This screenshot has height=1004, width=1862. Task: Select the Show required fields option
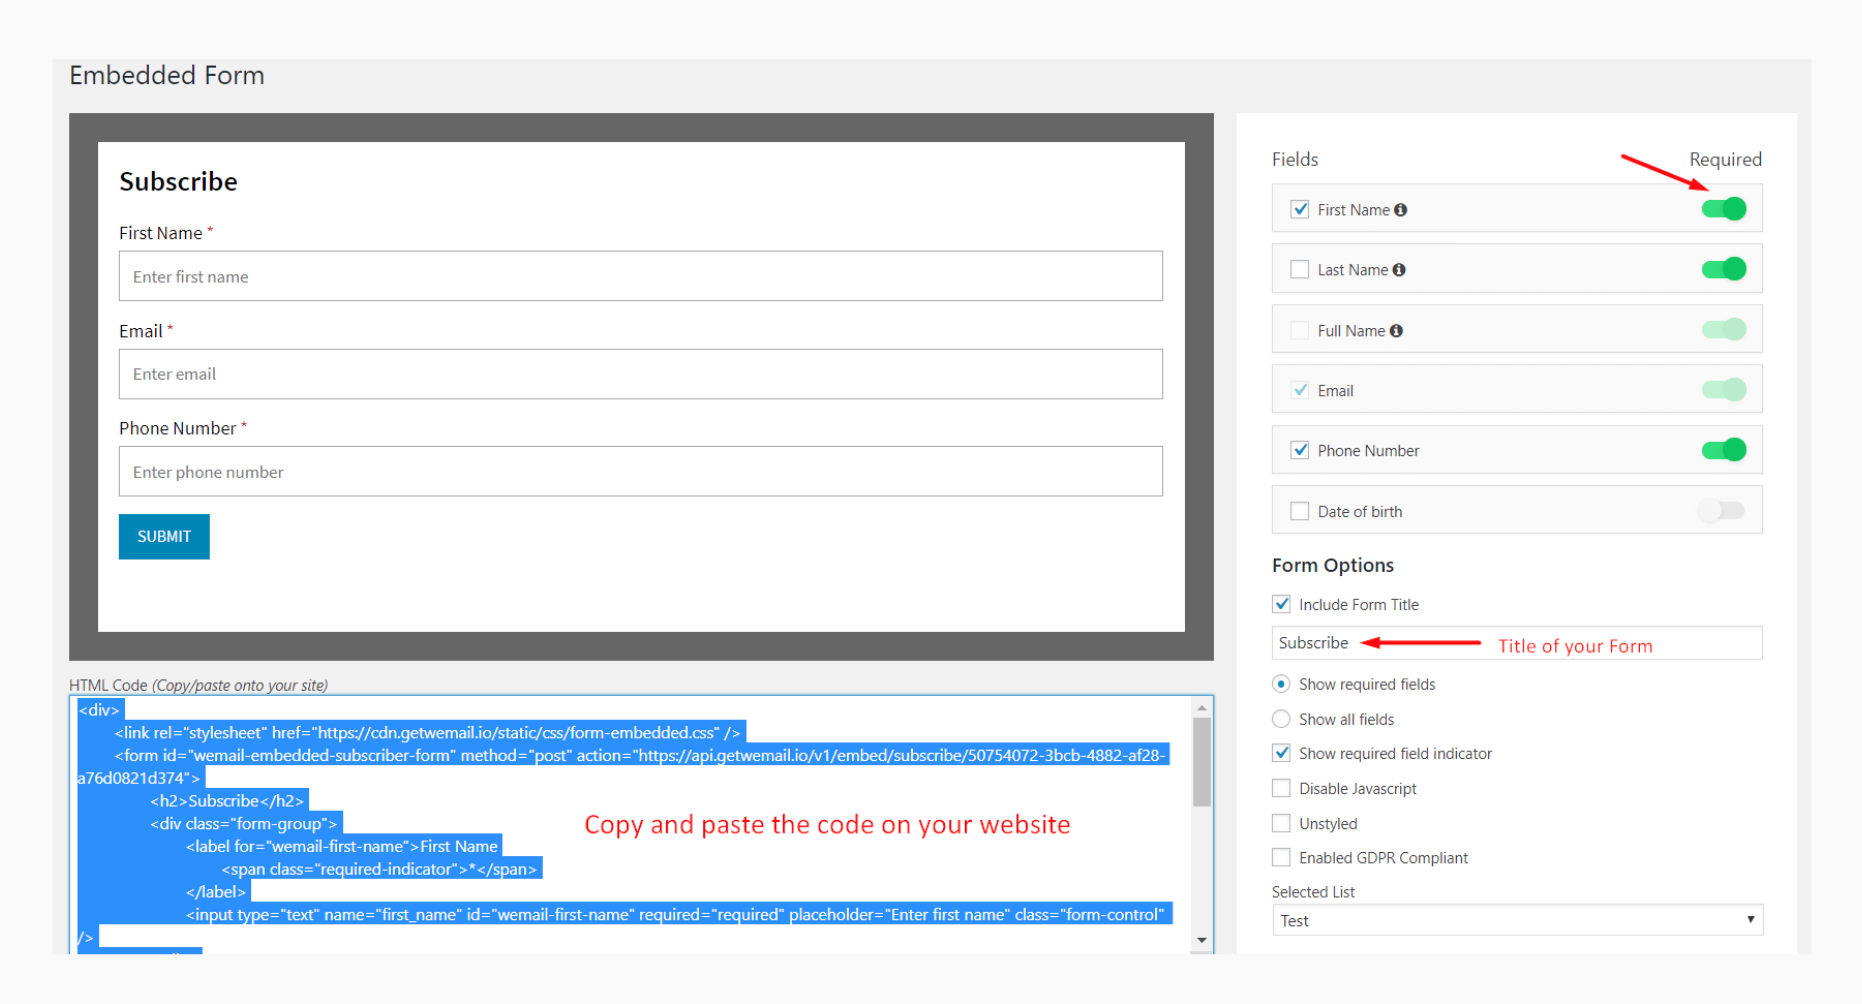click(x=1281, y=683)
